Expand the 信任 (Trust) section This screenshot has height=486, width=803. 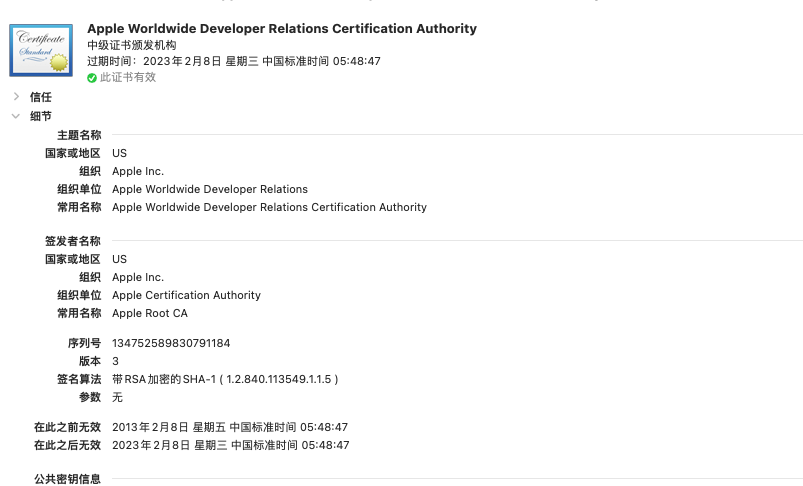[x=16, y=96]
